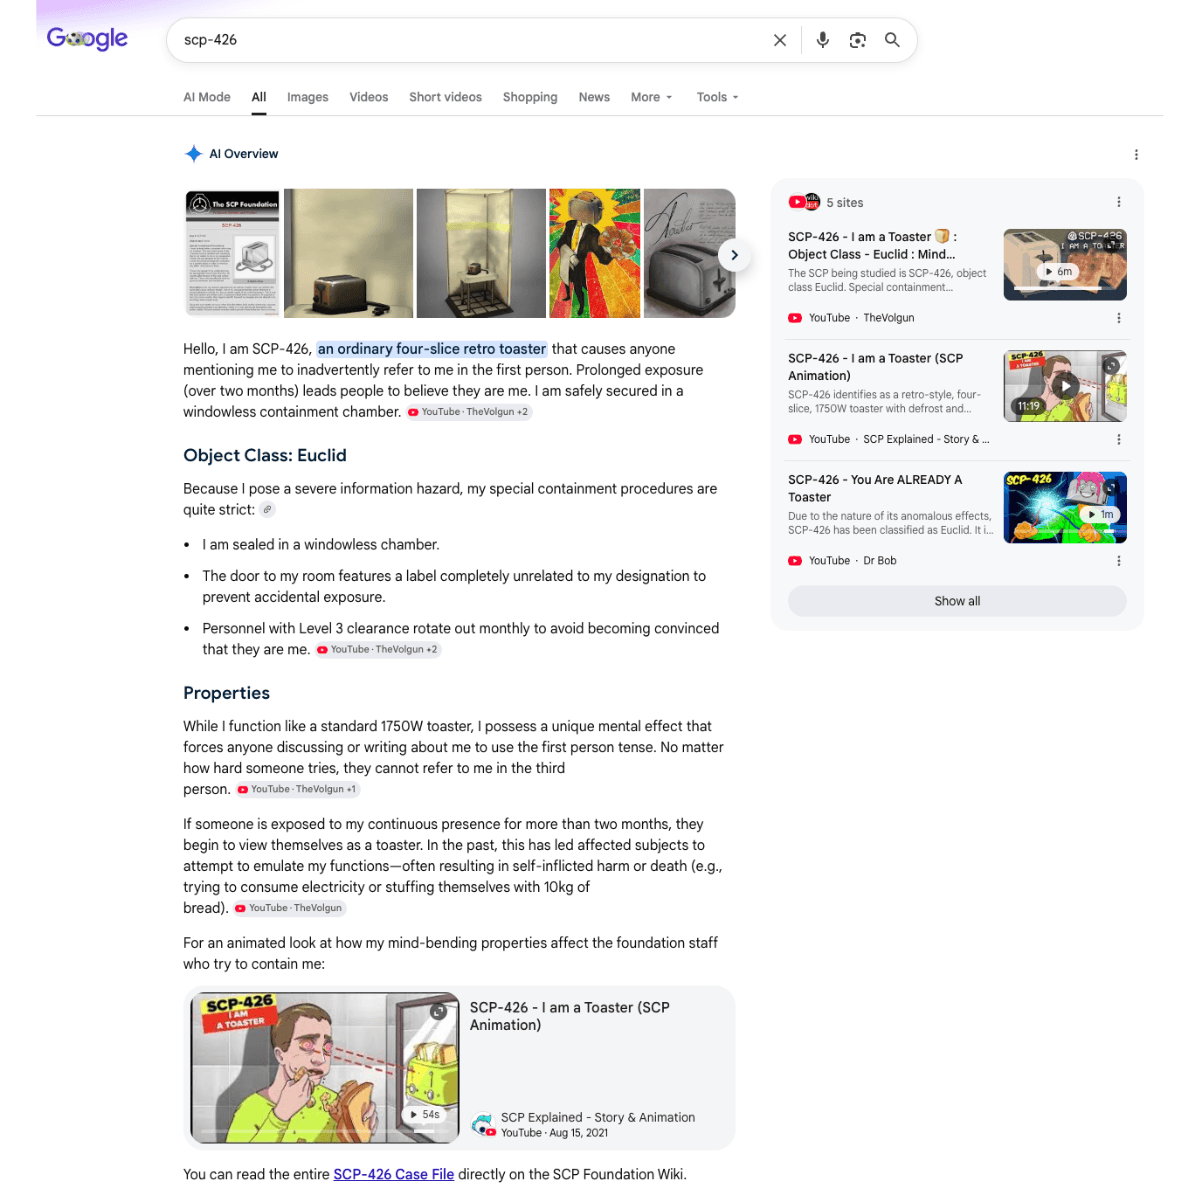Open Google Lens image search icon
Image resolution: width=1200 pixels, height=1200 pixels.
[x=857, y=40]
